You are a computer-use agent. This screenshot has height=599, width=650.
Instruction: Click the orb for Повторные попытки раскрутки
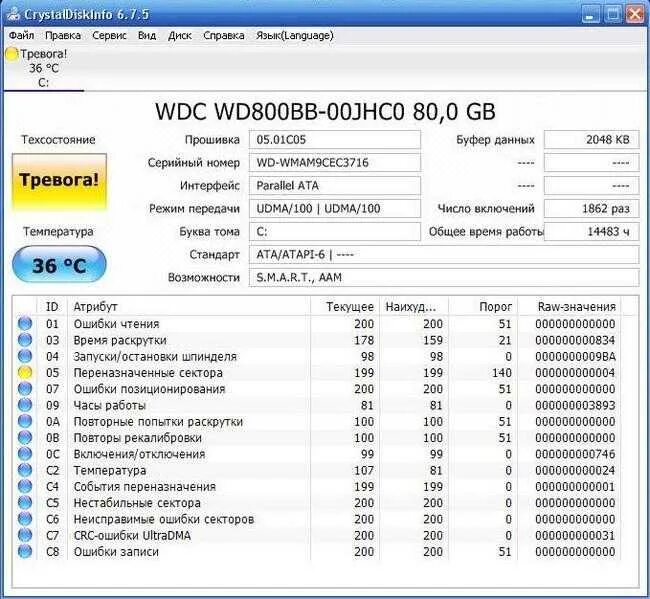point(25,422)
